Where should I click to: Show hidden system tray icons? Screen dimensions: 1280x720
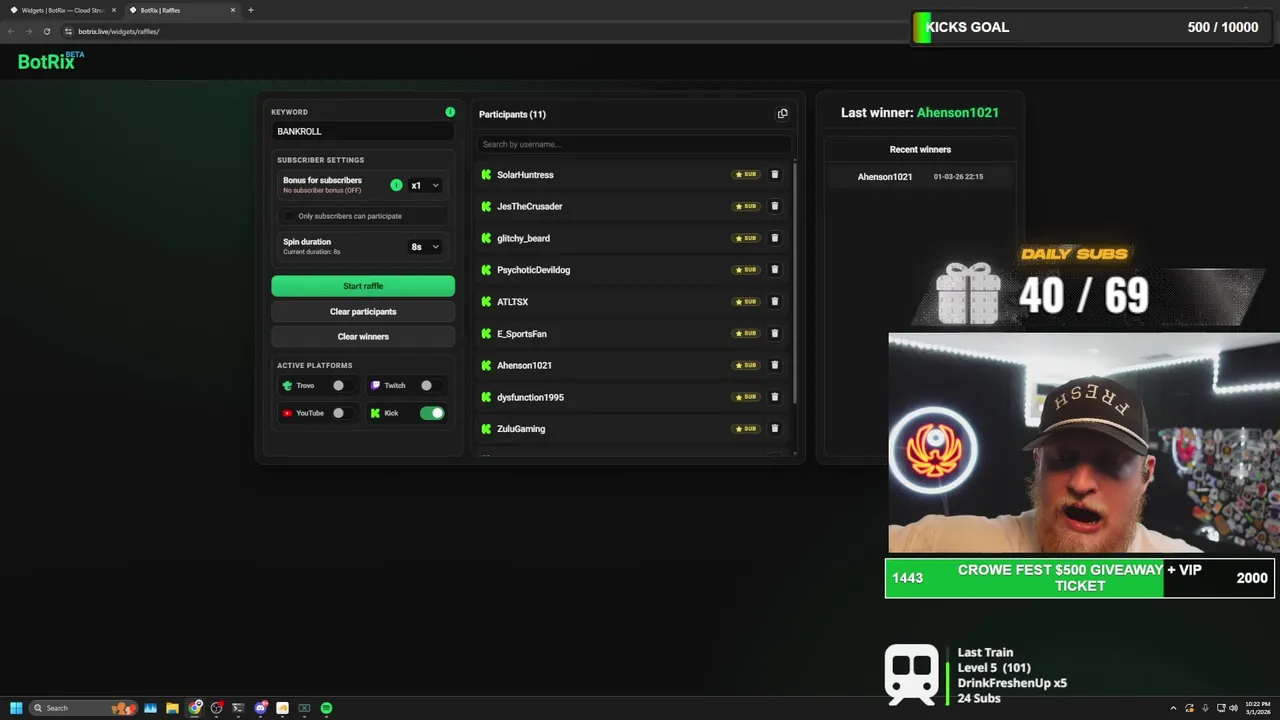1174,708
